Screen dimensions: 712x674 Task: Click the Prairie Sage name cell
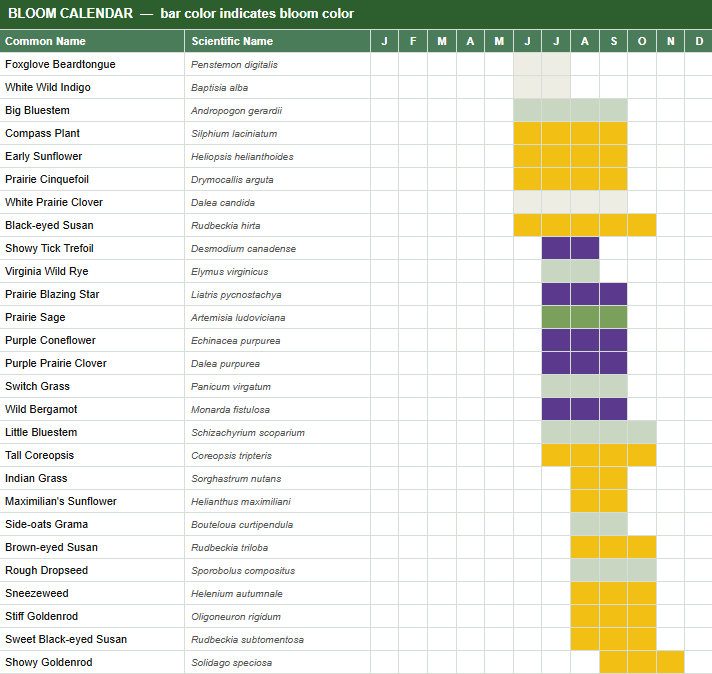(92, 317)
